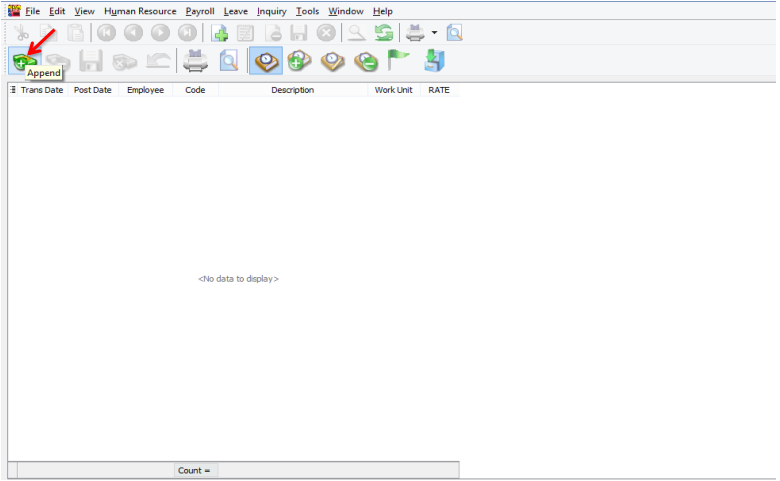
Task: Open the Payroll menu
Action: [200, 11]
